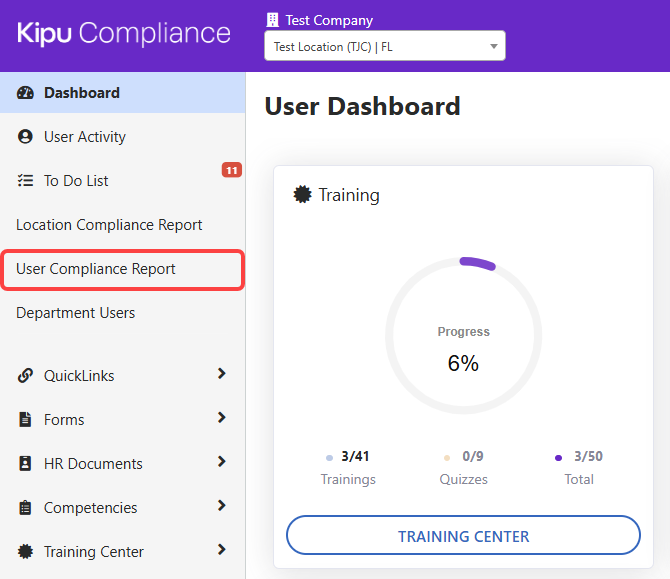The width and height of the screenshot is (670, 579).
Task: Click the Forms document icon
Action: [x=26, y=420]
